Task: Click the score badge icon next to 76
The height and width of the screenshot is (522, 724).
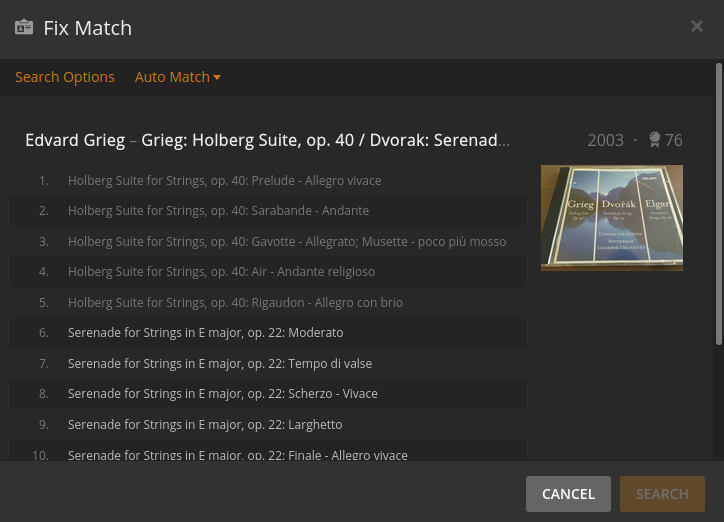Action: pyautogui.click(x=654, y=140)
